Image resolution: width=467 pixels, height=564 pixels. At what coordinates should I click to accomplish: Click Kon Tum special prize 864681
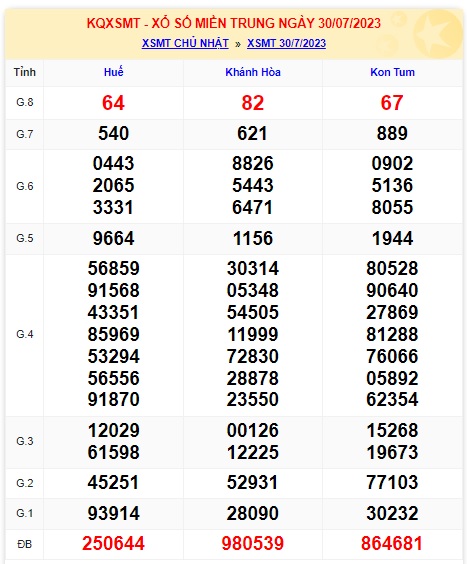click(392, 543)
